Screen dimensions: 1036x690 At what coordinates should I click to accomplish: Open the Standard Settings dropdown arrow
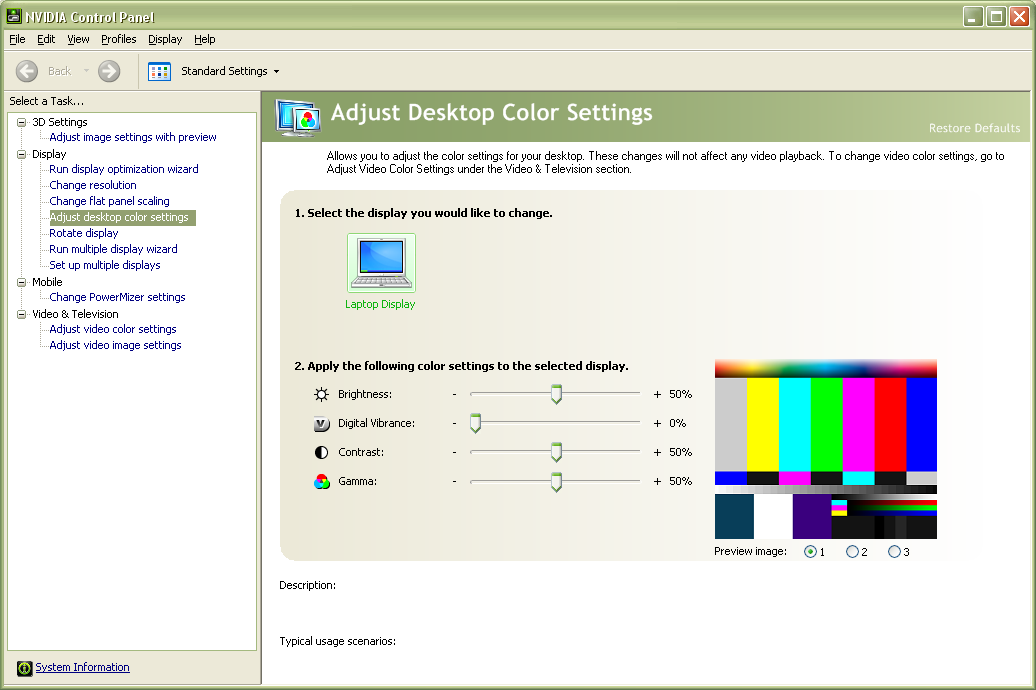tap(276, 72)
